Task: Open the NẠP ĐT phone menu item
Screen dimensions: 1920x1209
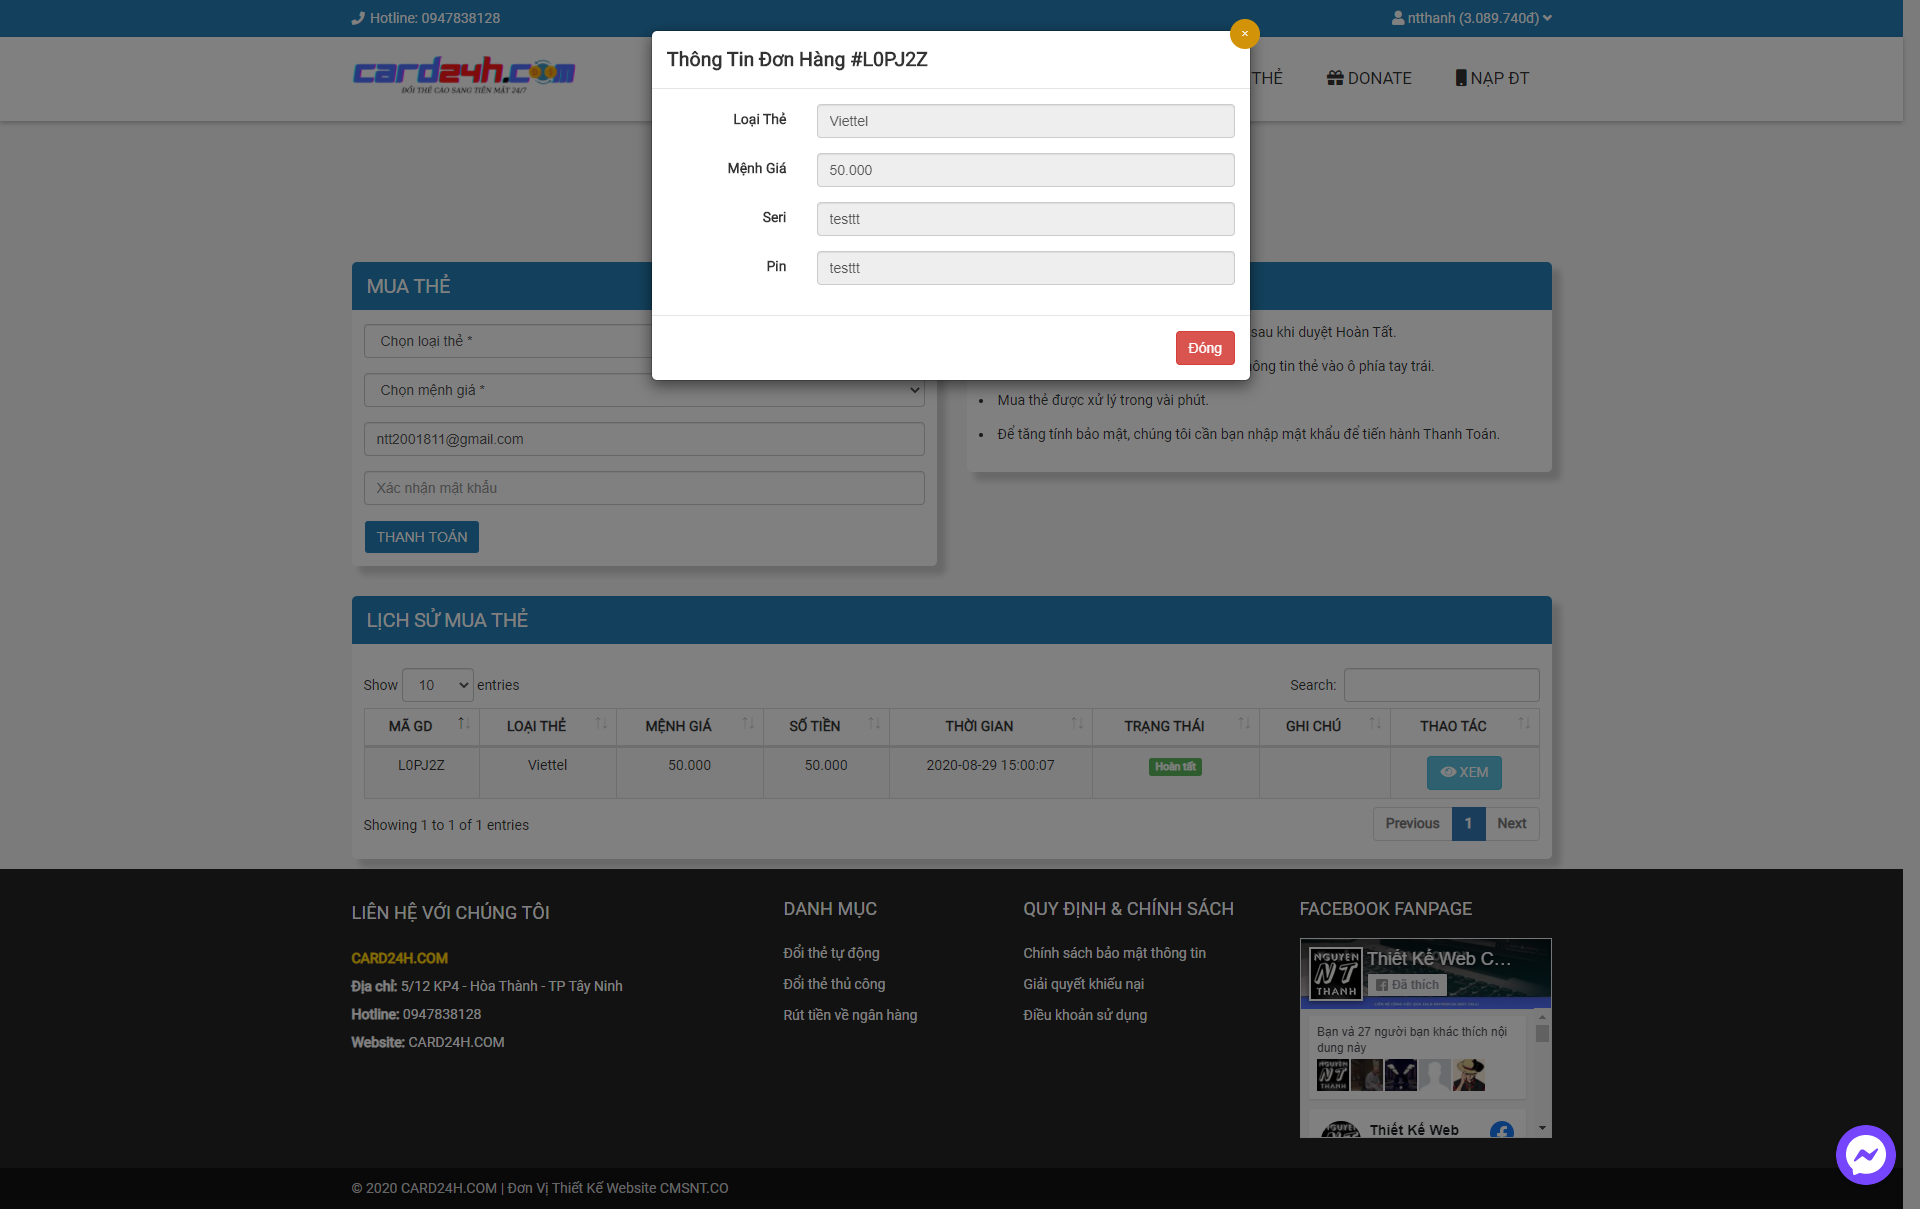Action: click(1491, 78)
